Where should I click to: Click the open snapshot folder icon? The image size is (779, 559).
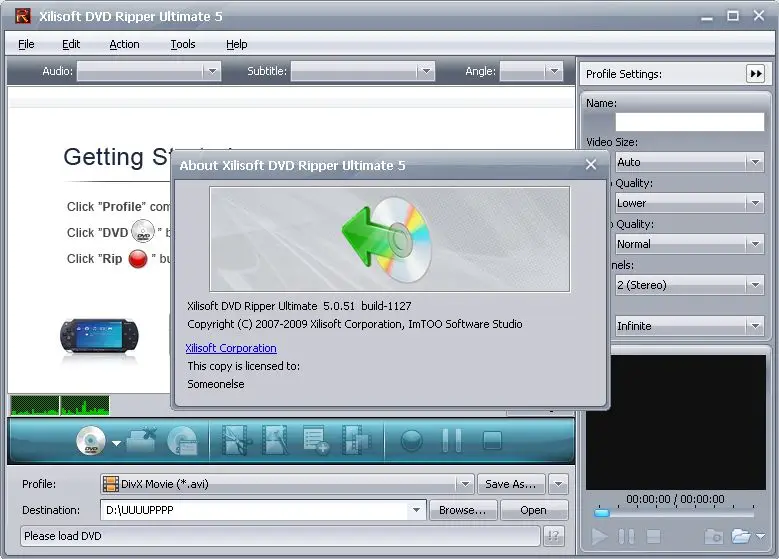coord(741,537)
